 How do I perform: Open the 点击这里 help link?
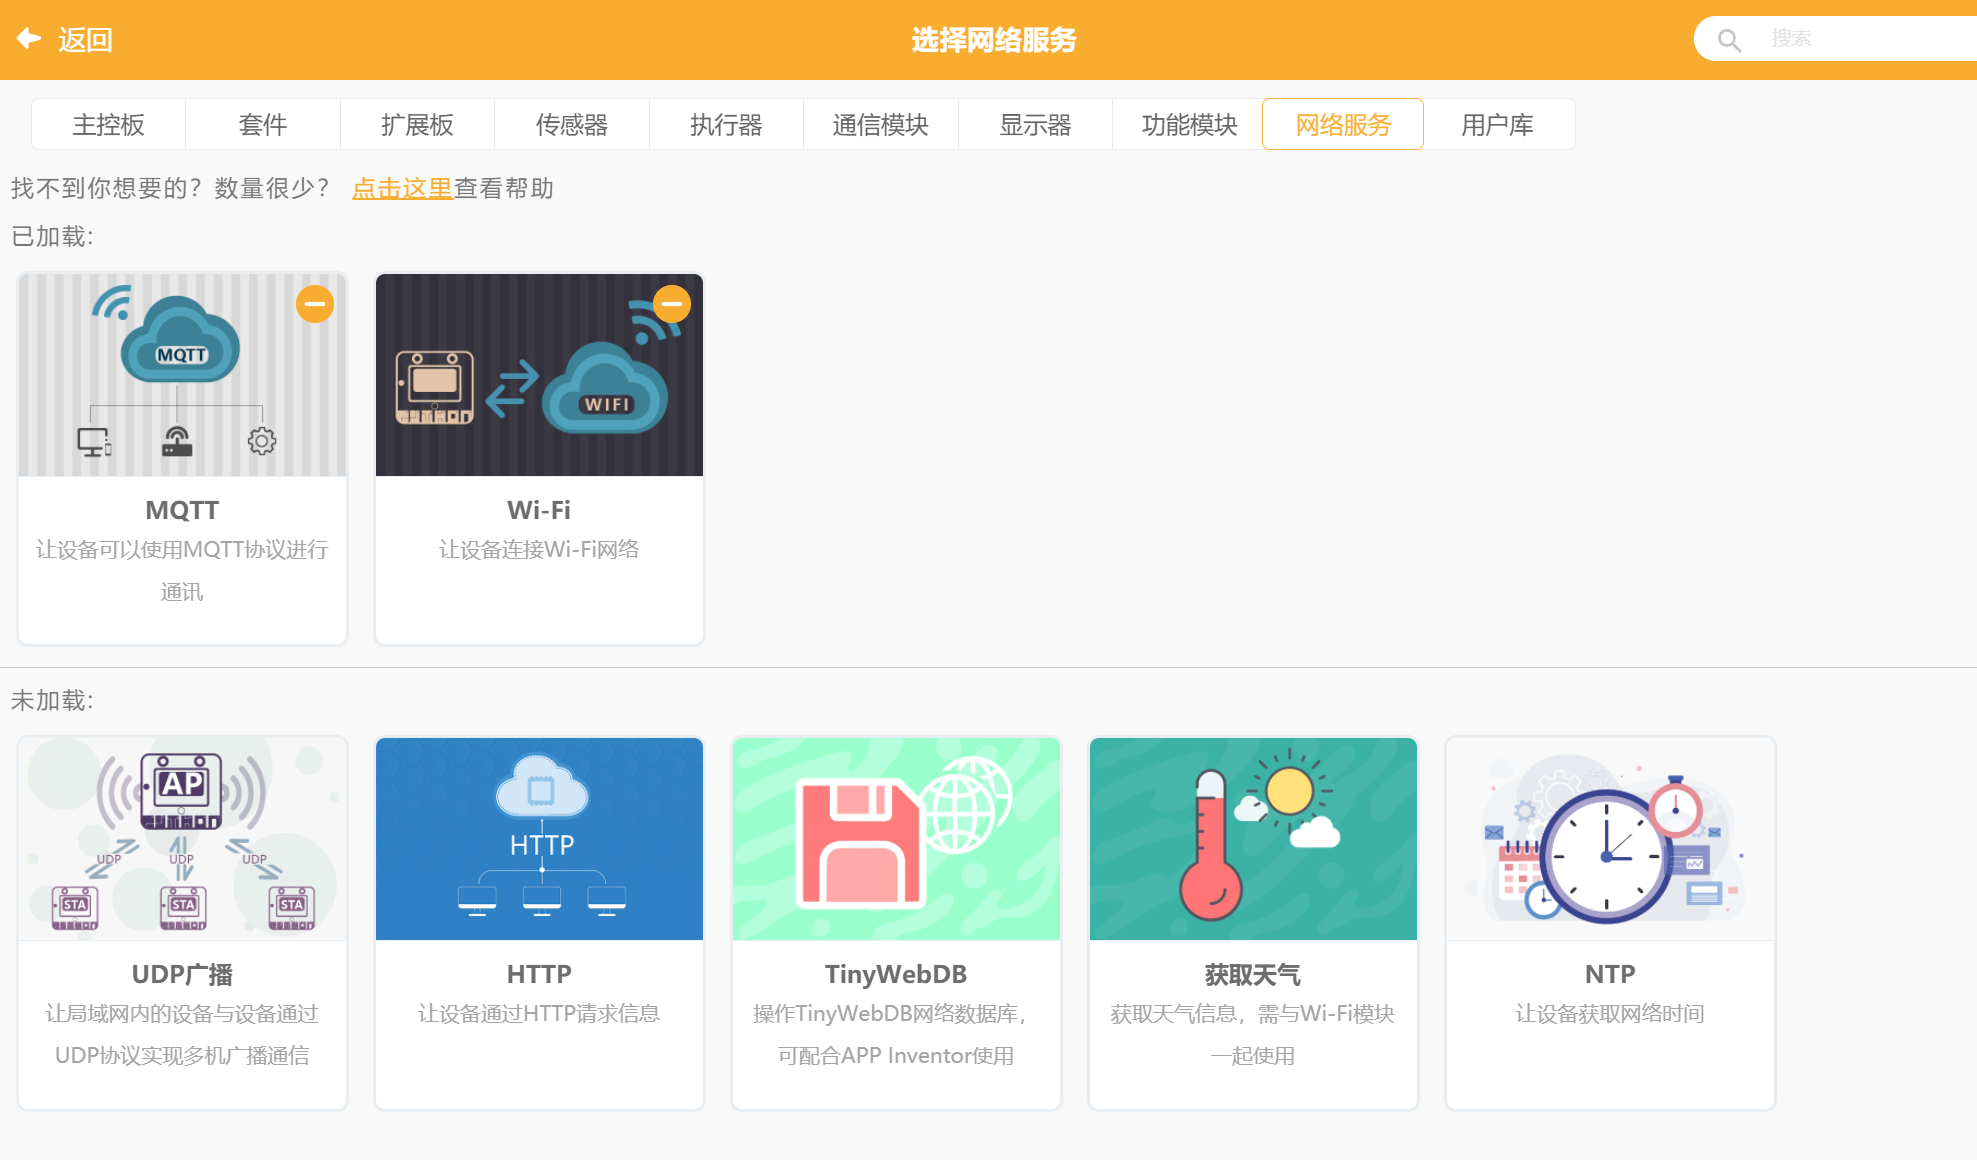(402, 188)
